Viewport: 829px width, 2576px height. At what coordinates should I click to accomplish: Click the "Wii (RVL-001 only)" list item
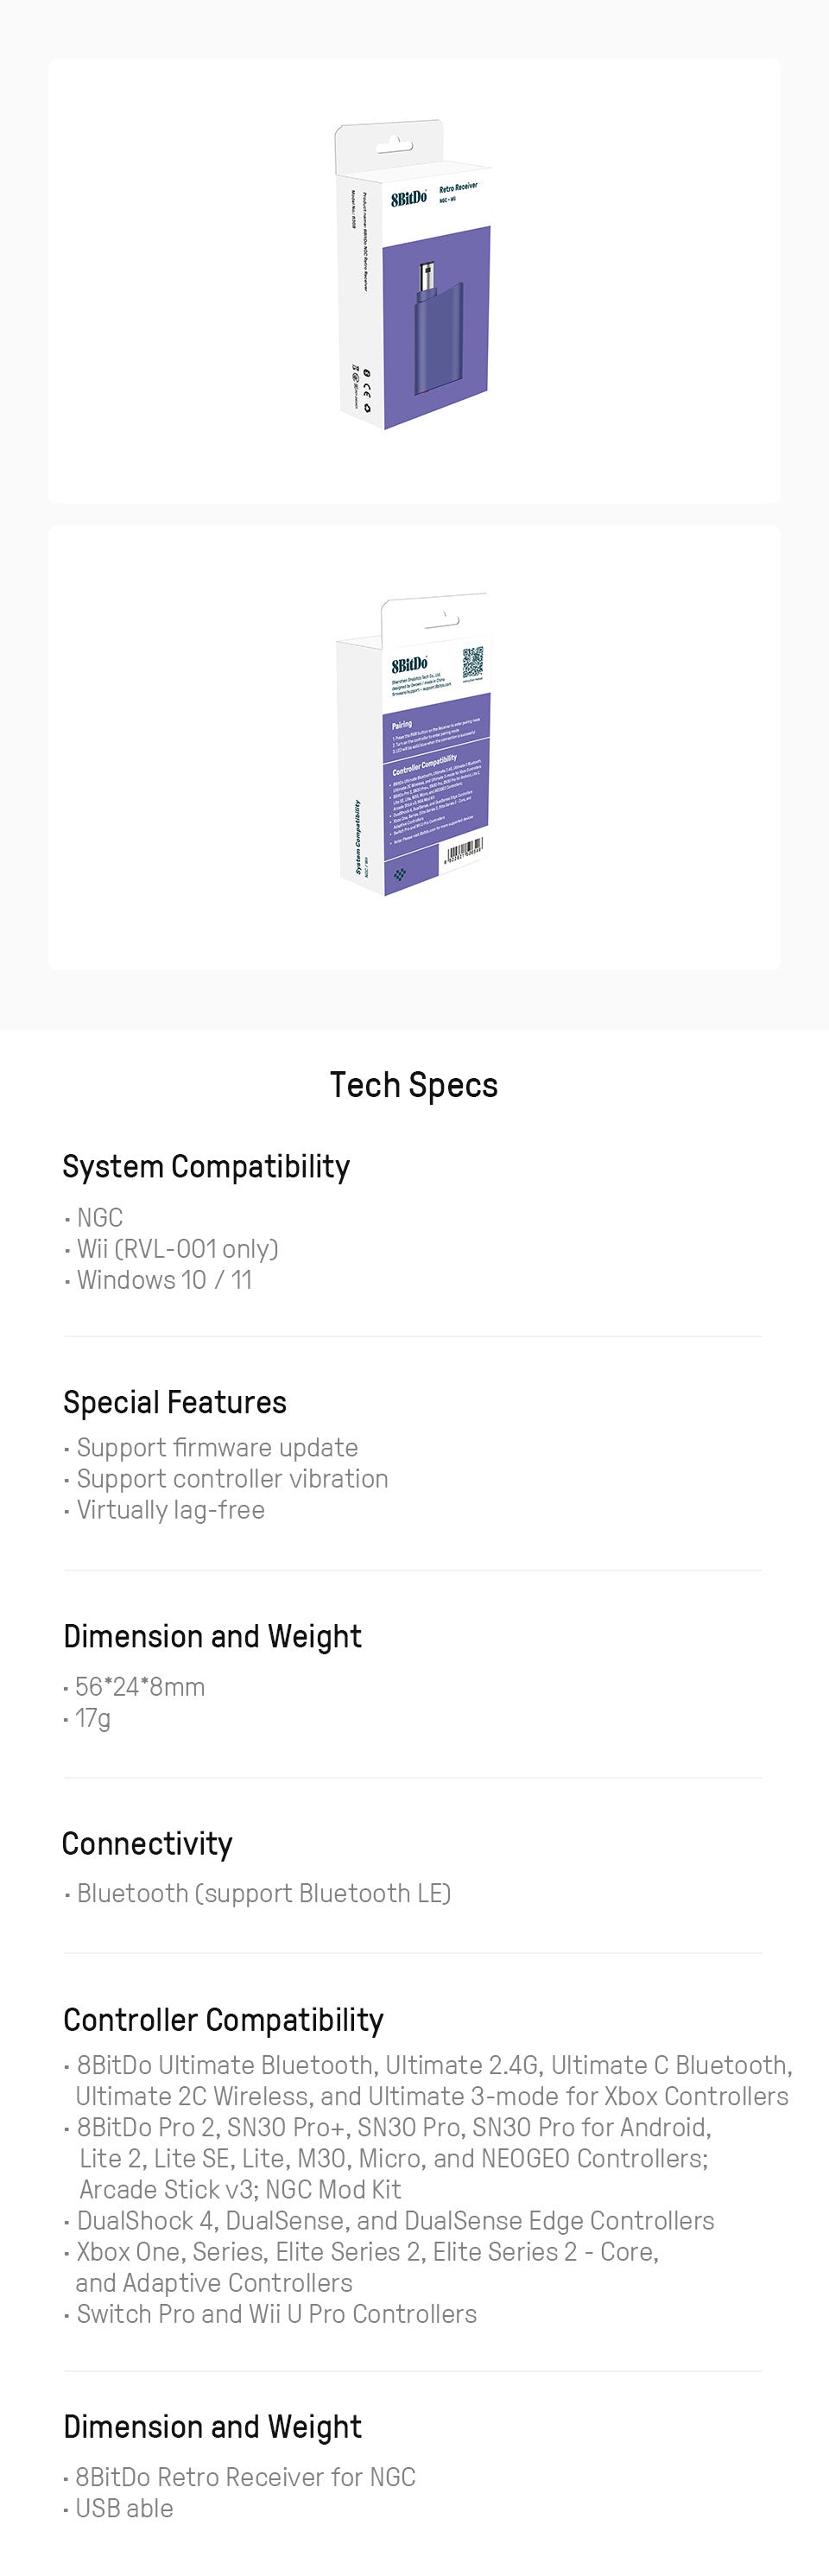(x=177, y=1249)
